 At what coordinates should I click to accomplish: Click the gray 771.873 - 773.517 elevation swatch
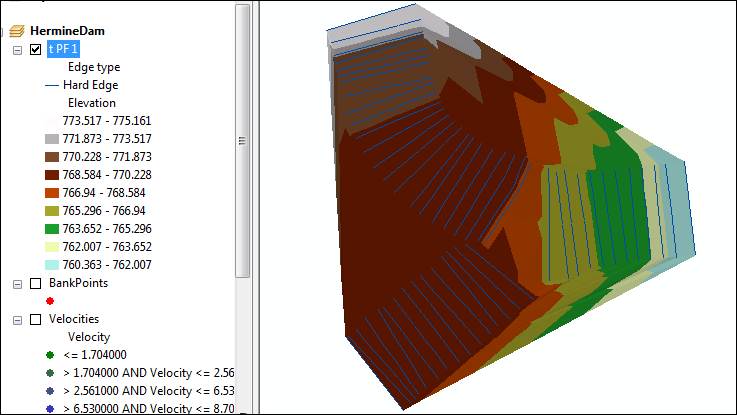[x=52, y=139]
